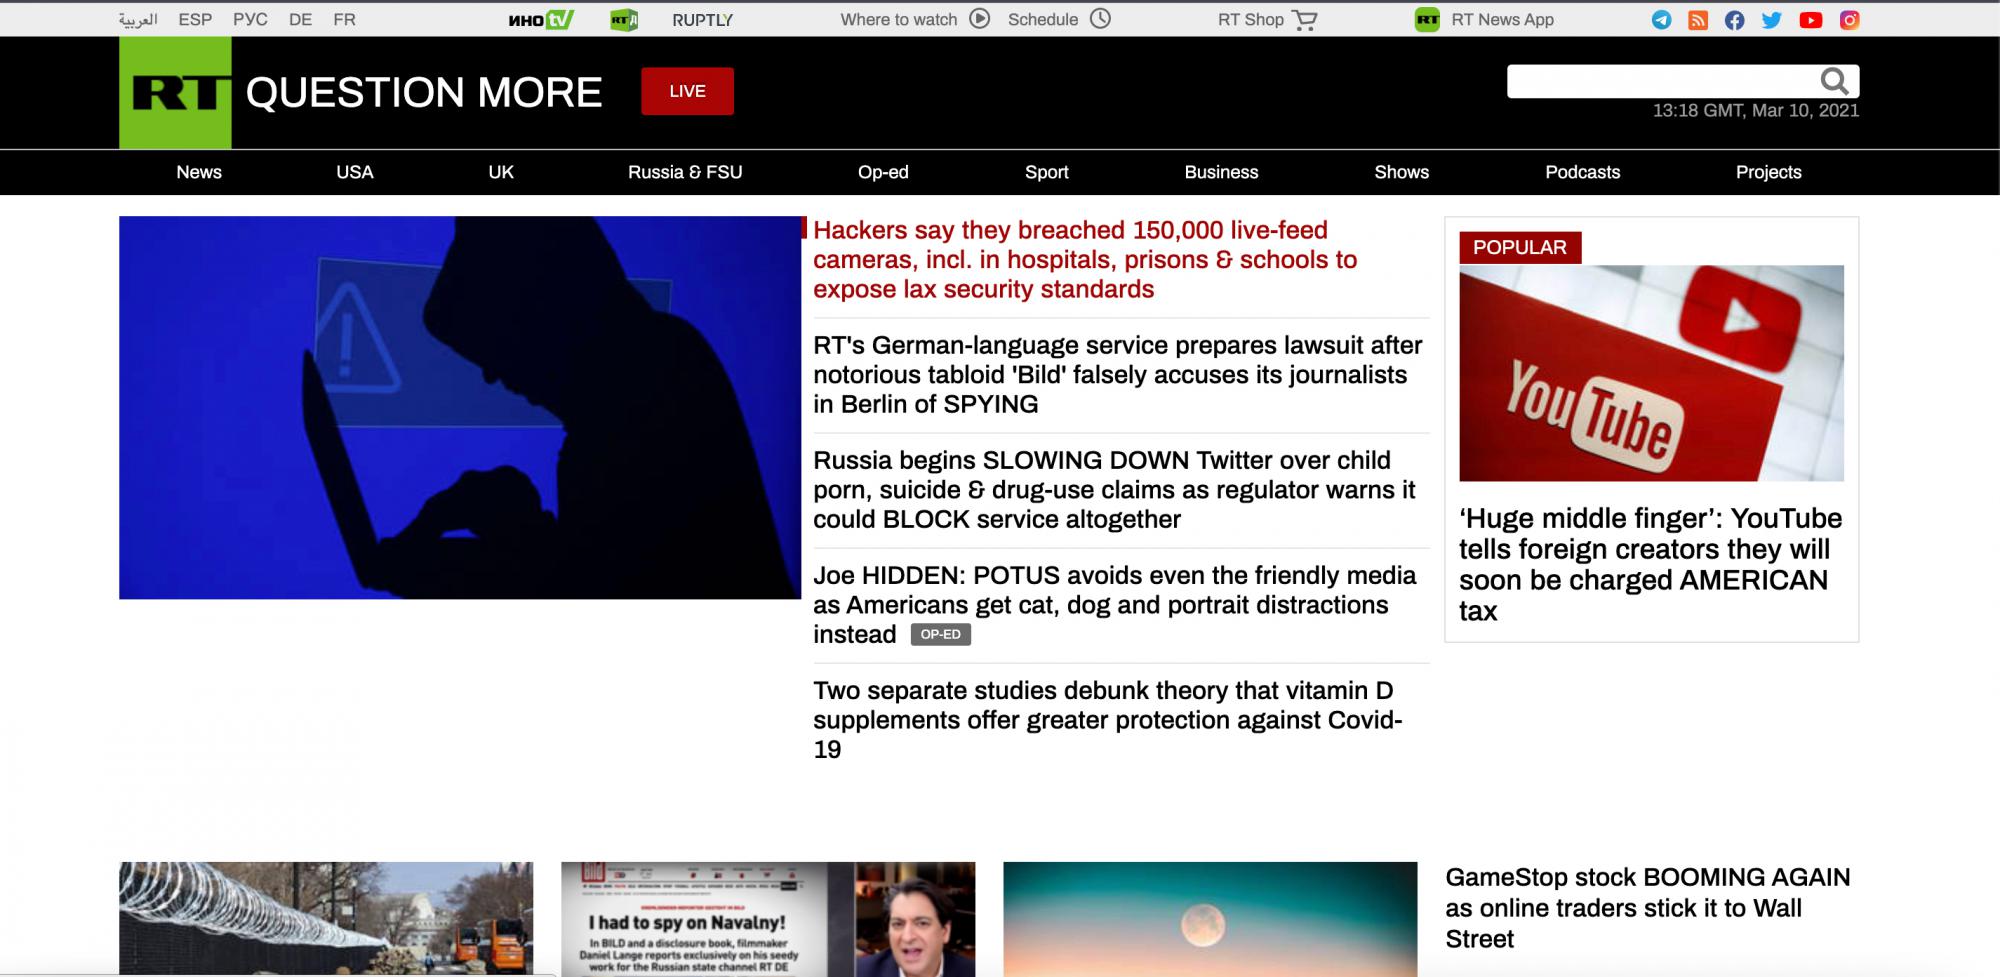2000x977 pixels.
Task: Open the YouTube popular story thumbnail
Action: 1651,373
